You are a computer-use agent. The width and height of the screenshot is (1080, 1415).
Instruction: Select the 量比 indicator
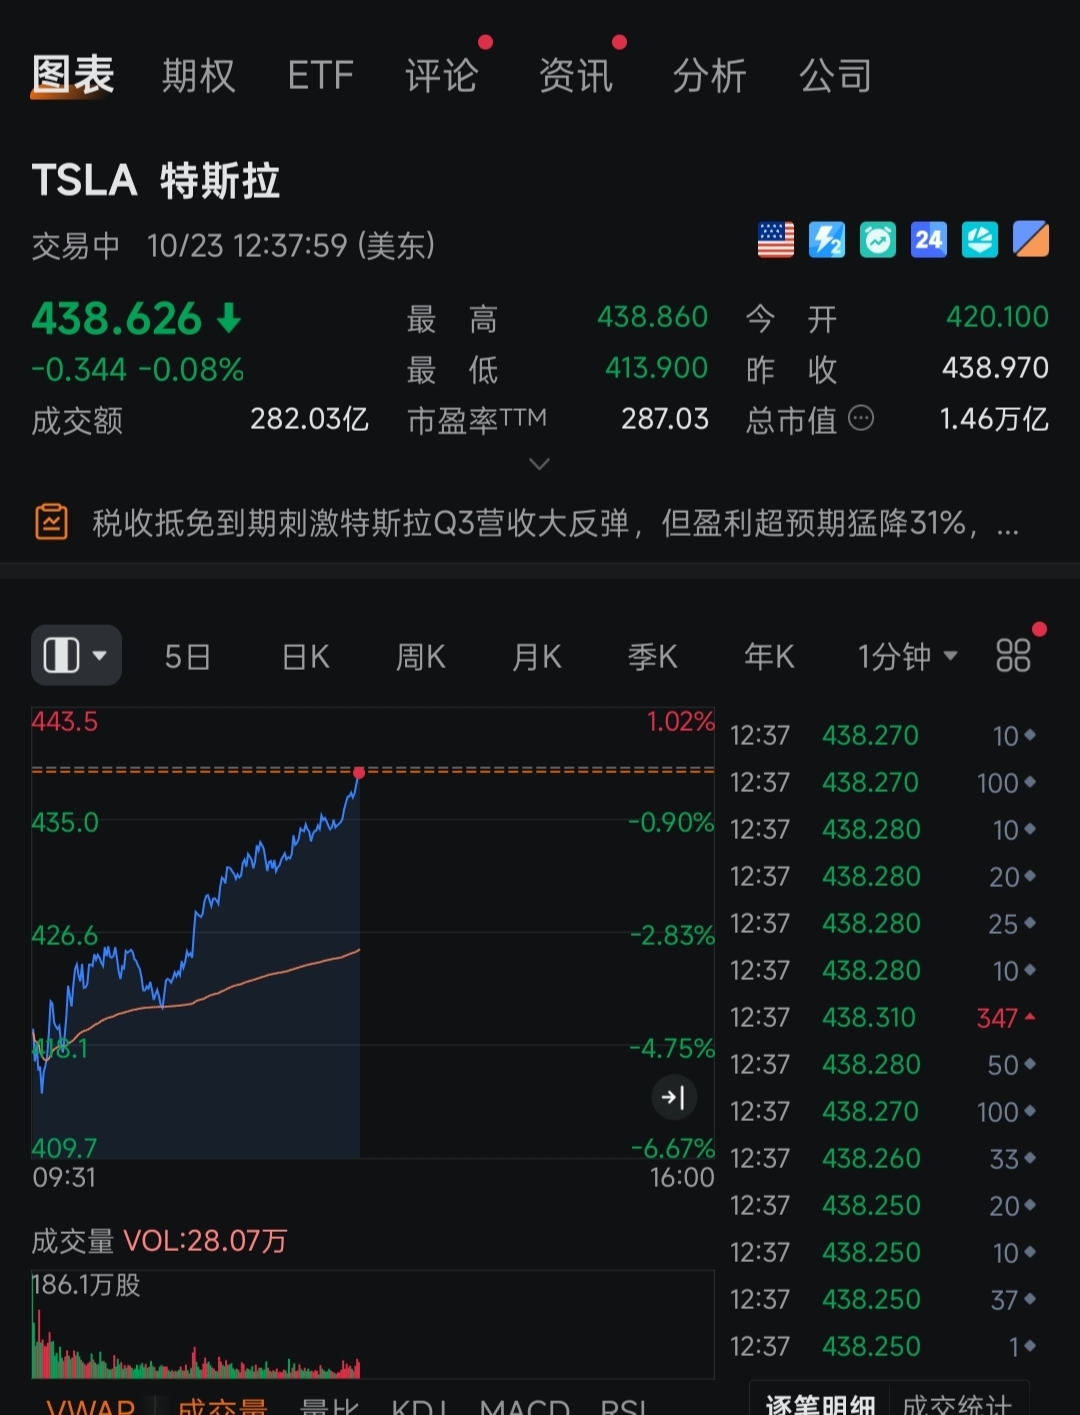point(329,1406)
